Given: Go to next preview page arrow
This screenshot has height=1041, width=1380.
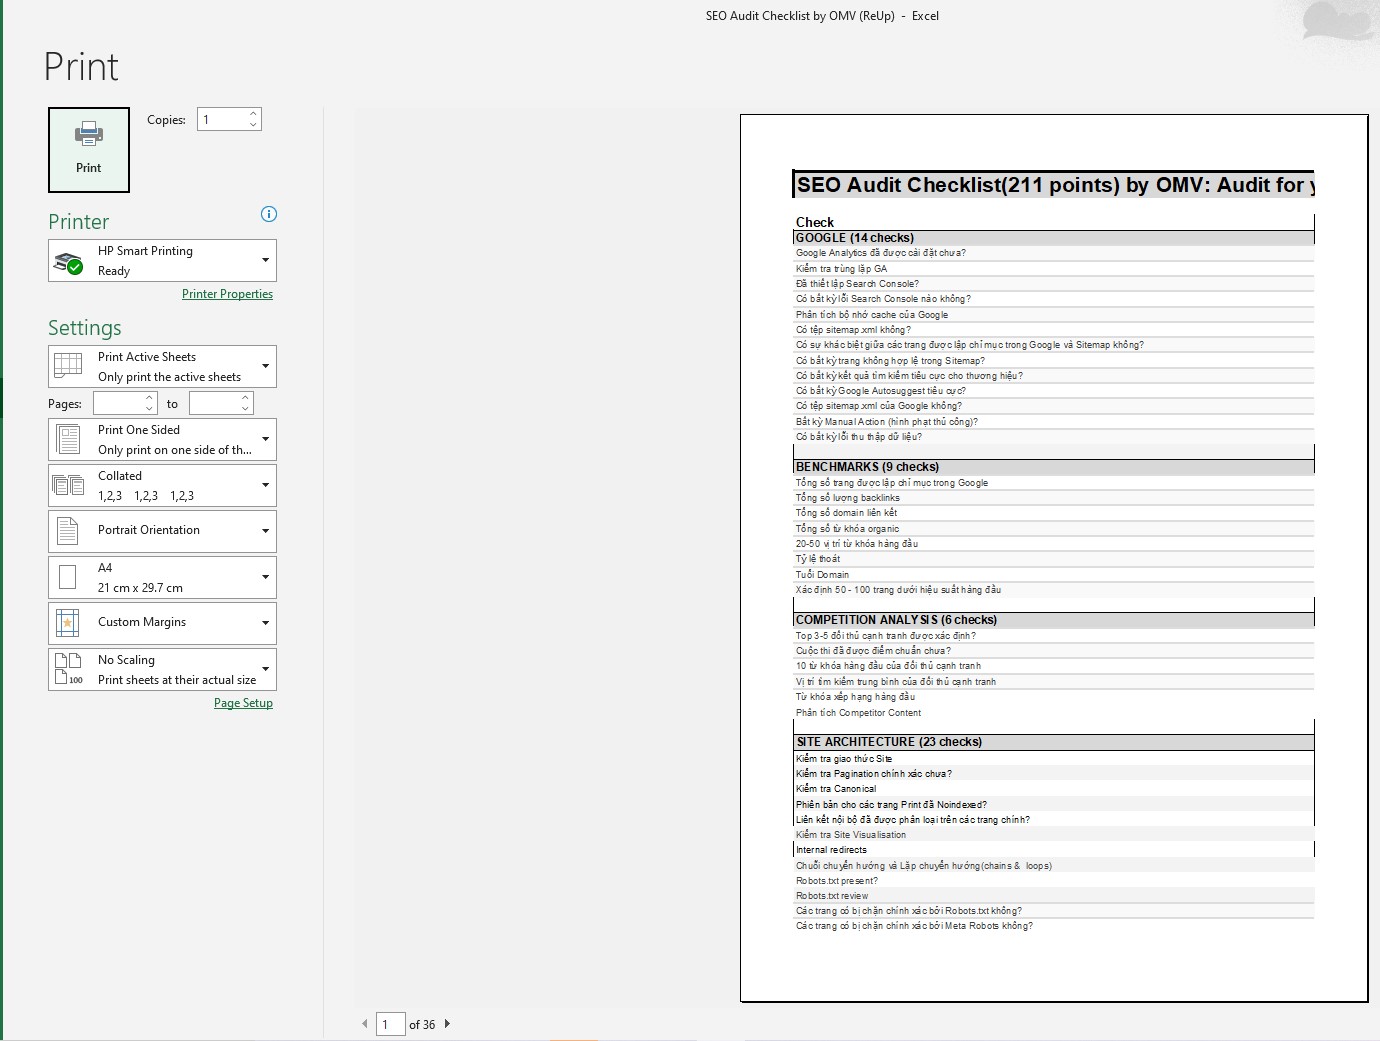Looking at the screenshot, I should (447, 1024).
